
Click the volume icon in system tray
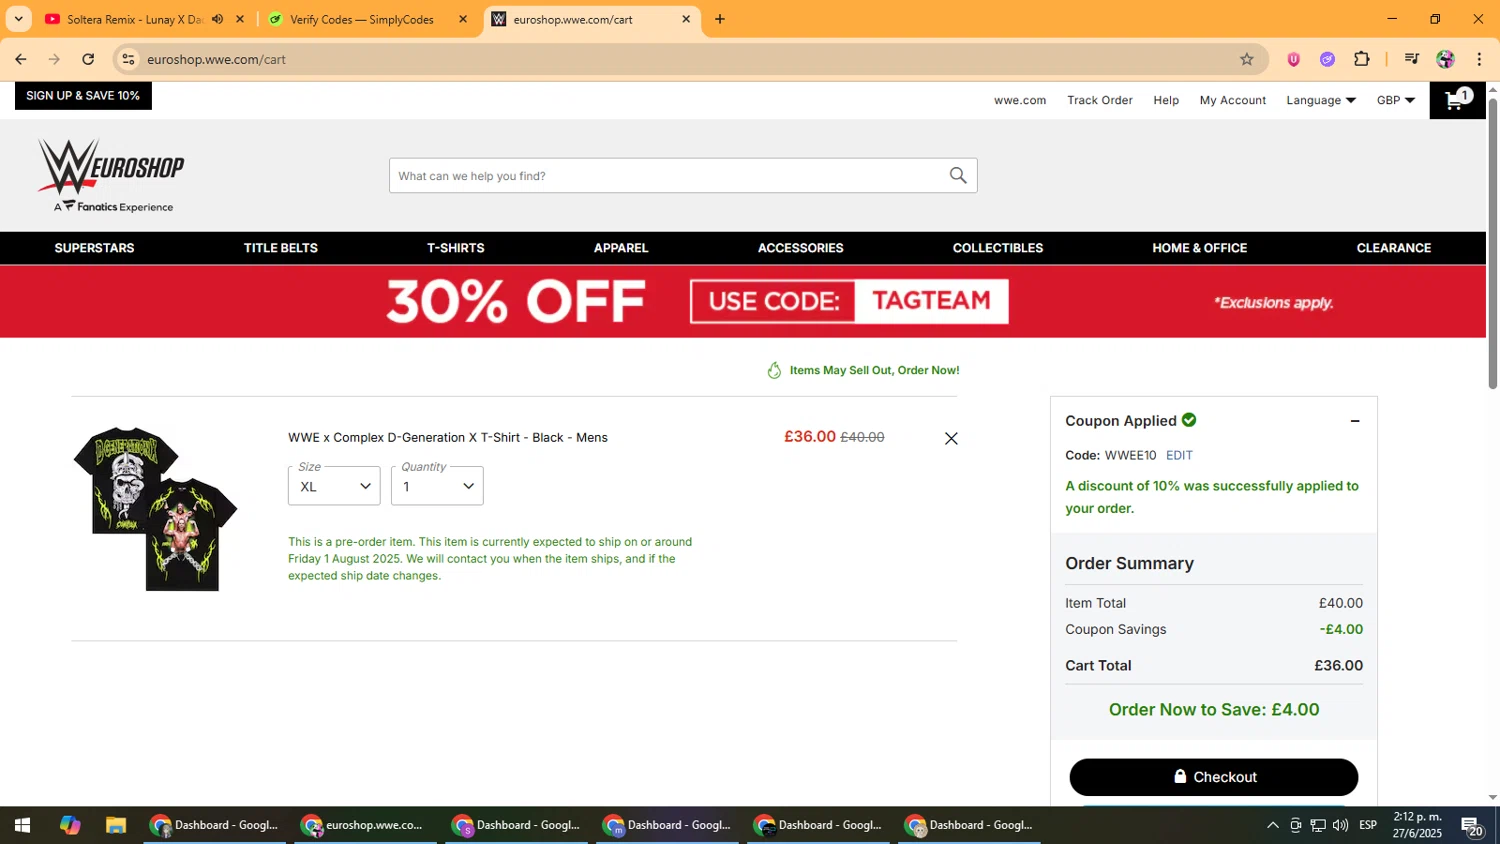tap(1340, 825)
